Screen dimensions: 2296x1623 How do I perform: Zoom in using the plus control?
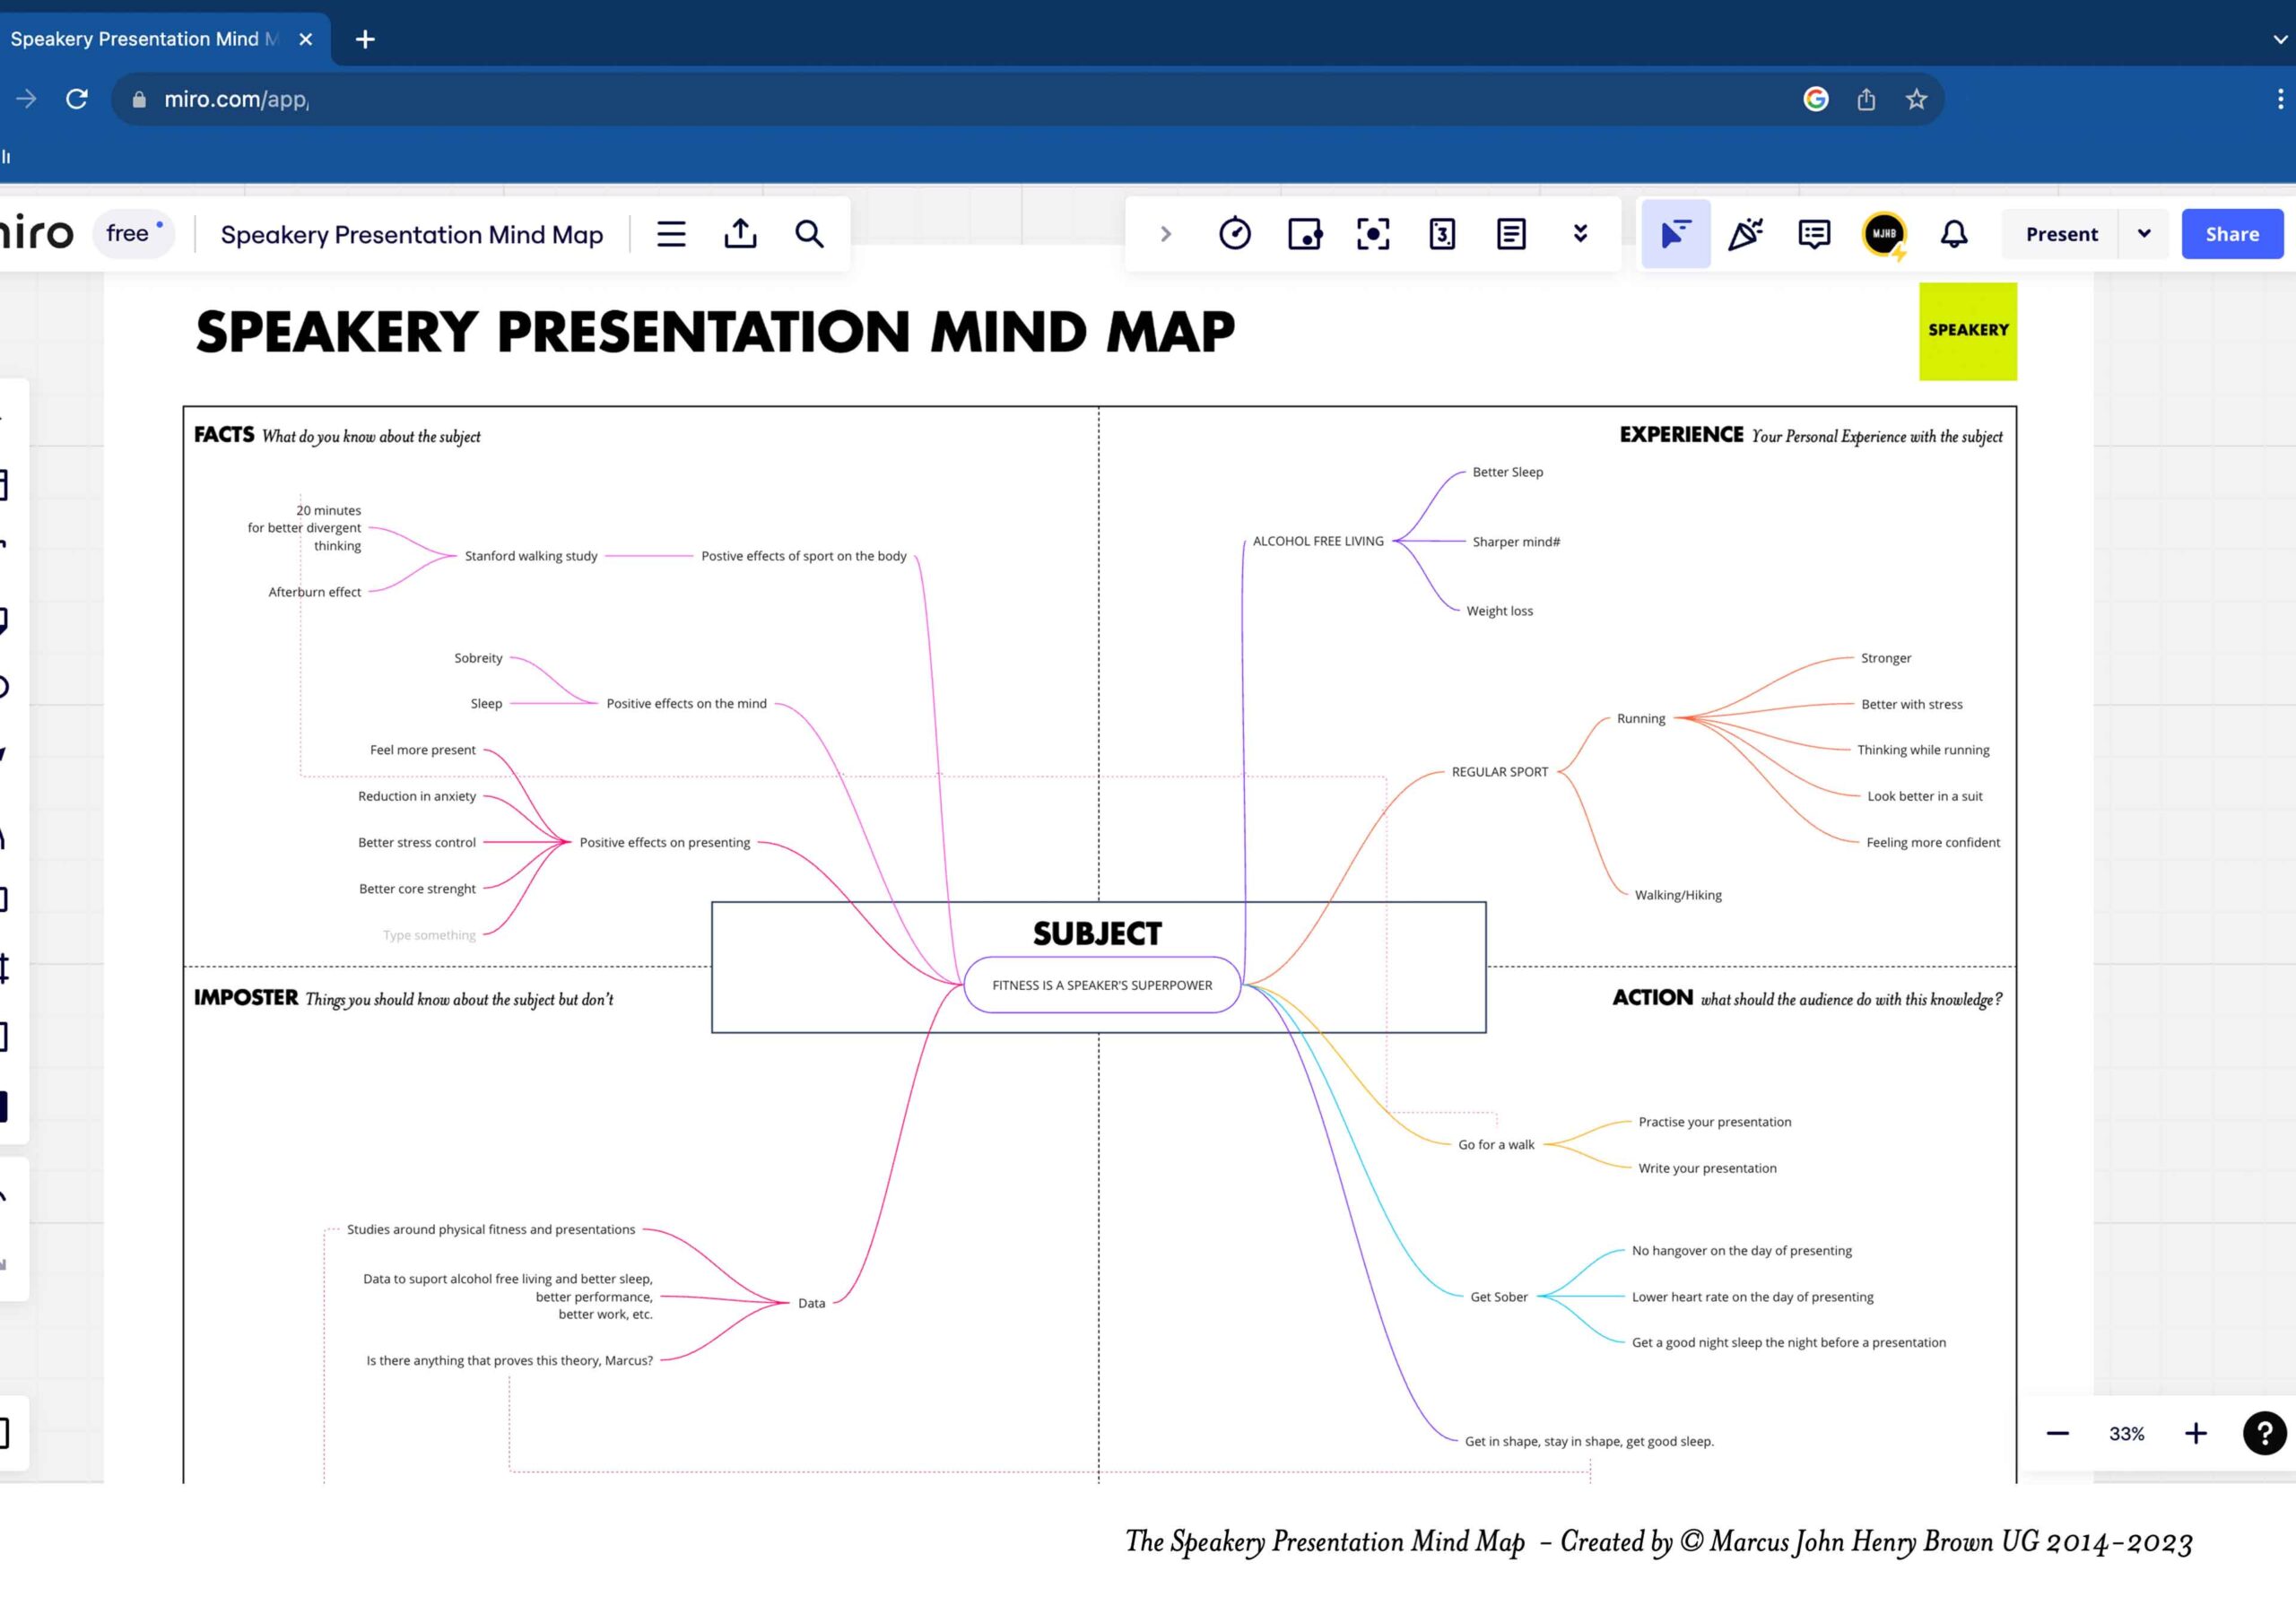(2196, 1433)
